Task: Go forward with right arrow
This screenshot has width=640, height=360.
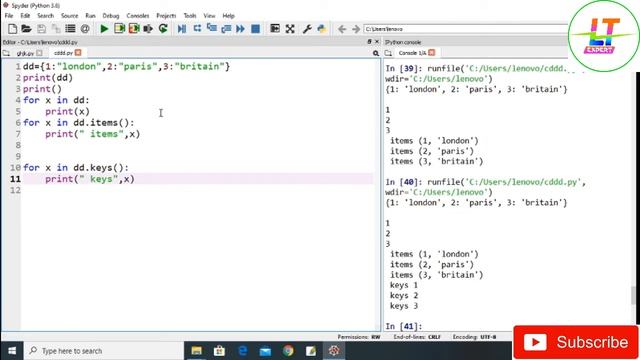Action: point(356,29)
